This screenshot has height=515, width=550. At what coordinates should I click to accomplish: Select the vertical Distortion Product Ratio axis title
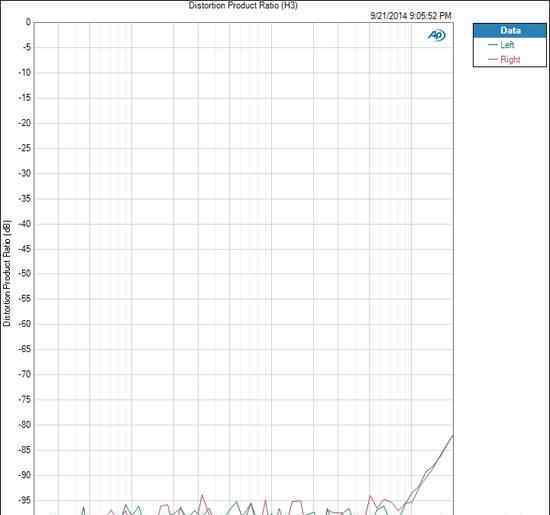click(x=7, y=273)
